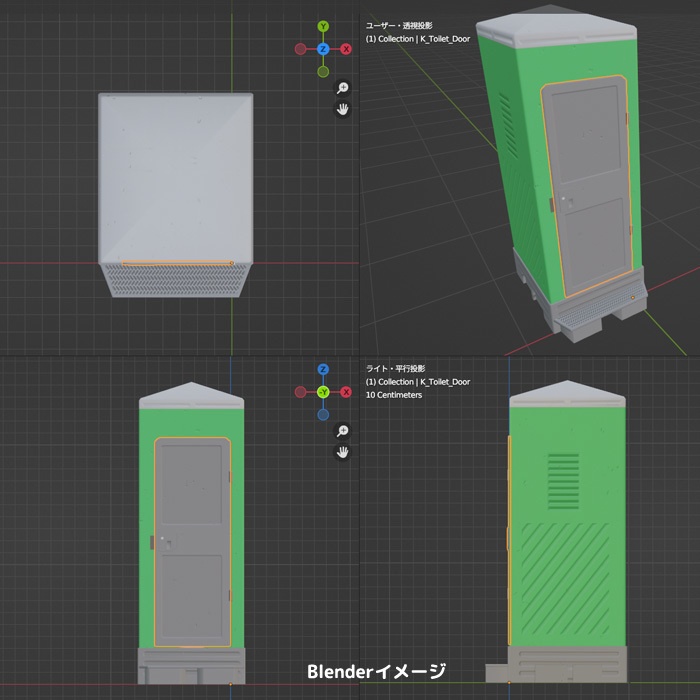700x700 pixels.
Task: Click zoom magnifier icon in front-view viewport
Action: point(342,431)
